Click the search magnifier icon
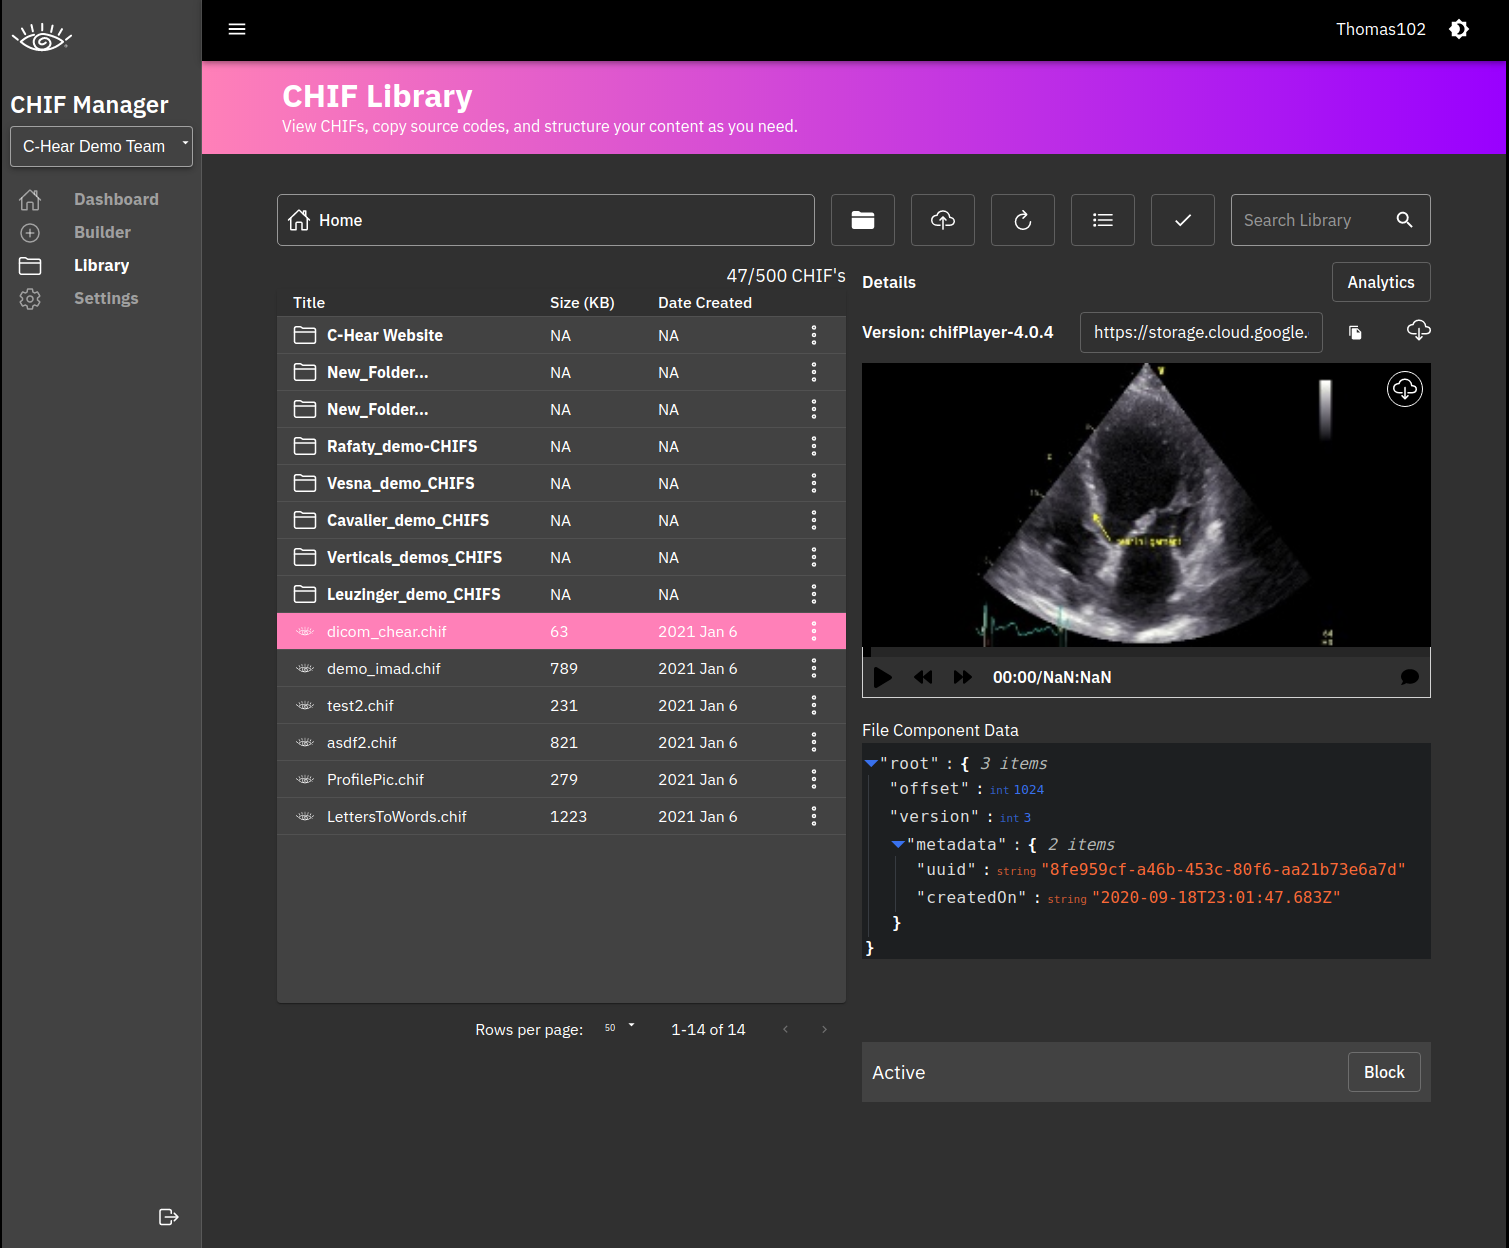 1405,220
